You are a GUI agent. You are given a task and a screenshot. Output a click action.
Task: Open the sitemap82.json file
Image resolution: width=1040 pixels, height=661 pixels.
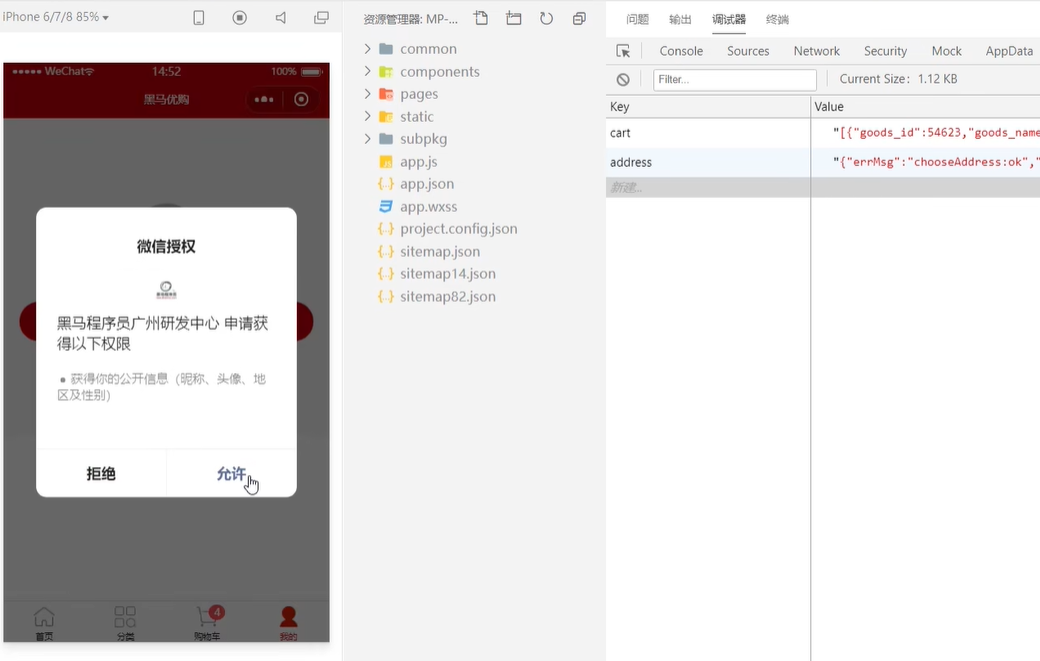448,296
